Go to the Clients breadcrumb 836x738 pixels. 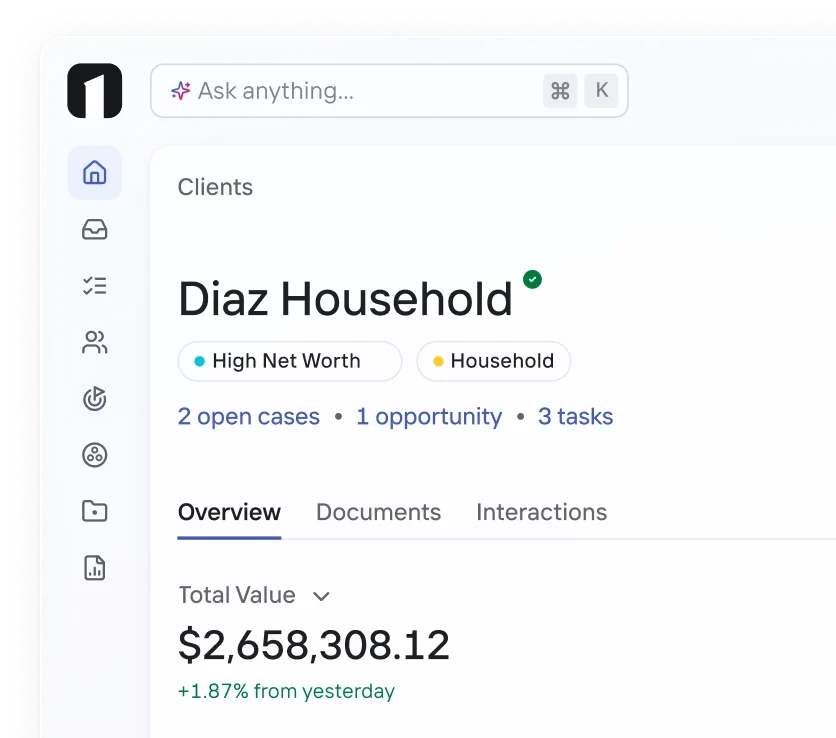[x=215, y=187]
